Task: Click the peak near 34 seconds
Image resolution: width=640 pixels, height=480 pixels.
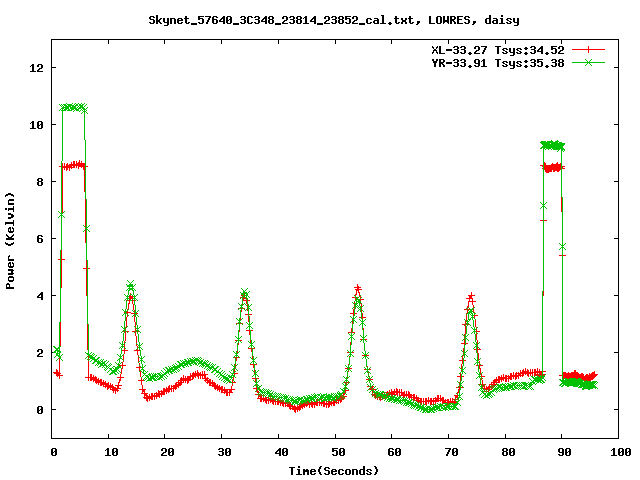Action: coord(244,295)
